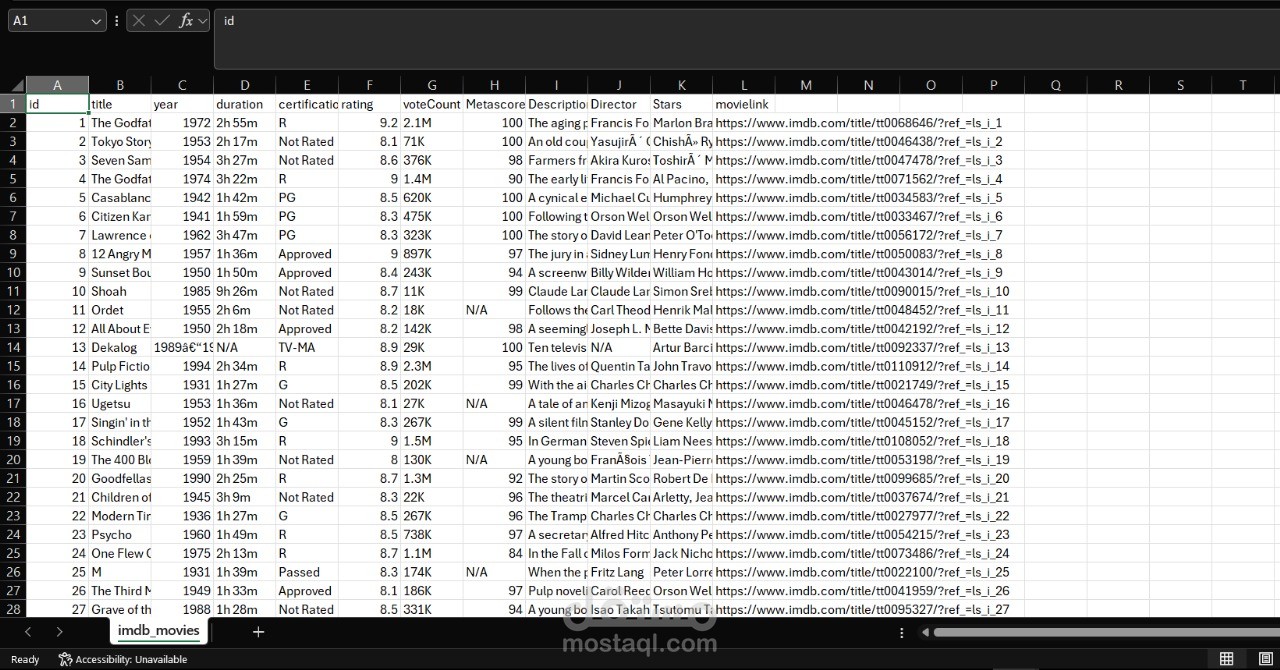Image resolution: width=1280 pixels, height=670 pixels.
Task: Click the movielink header cell
Action: pos(744,104)
